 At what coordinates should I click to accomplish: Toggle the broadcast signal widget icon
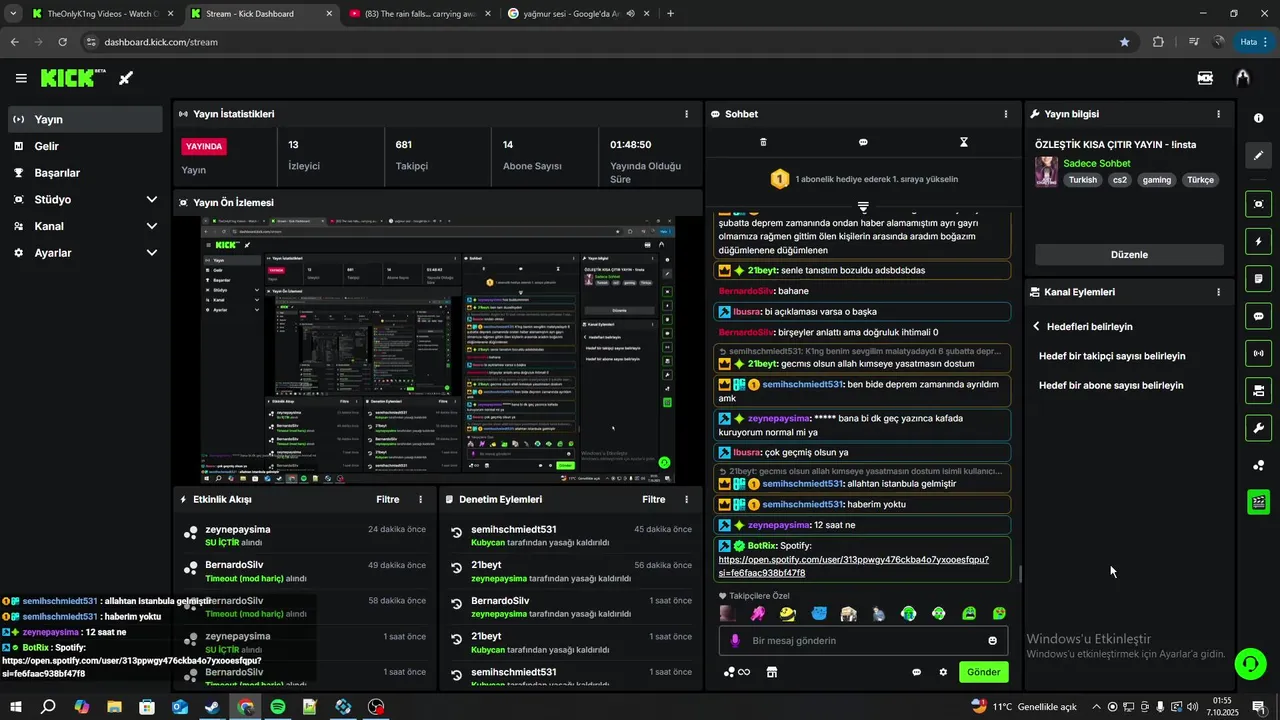click(1258, 353)
